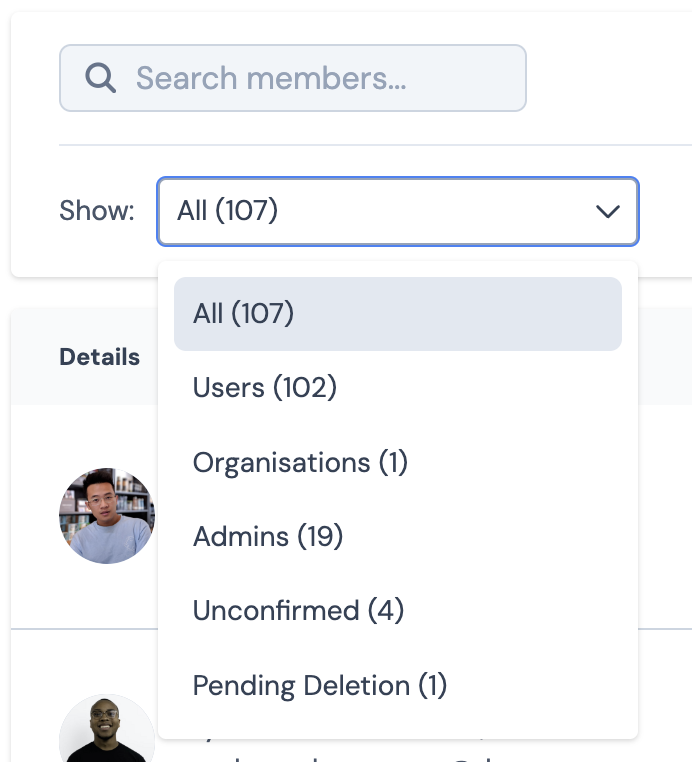Select the highlighted All (107) option
This screenshot has height=762, width=692.
[x=397, y=314]
